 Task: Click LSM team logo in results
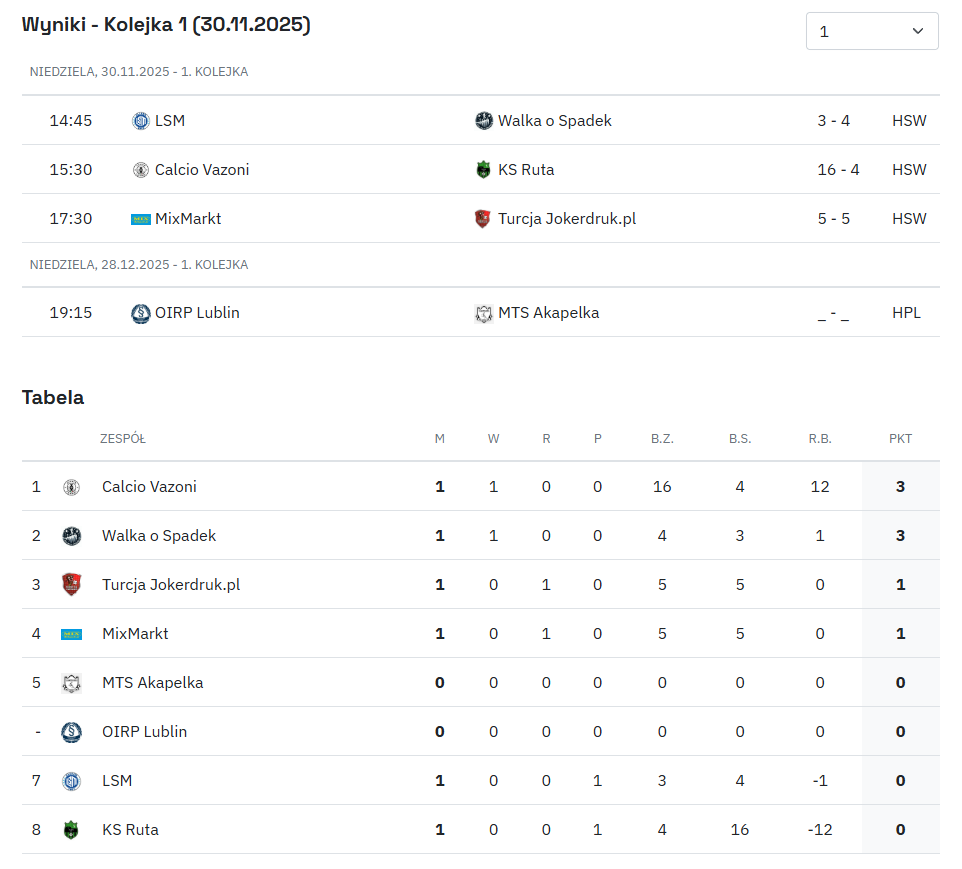click(140, 121)
